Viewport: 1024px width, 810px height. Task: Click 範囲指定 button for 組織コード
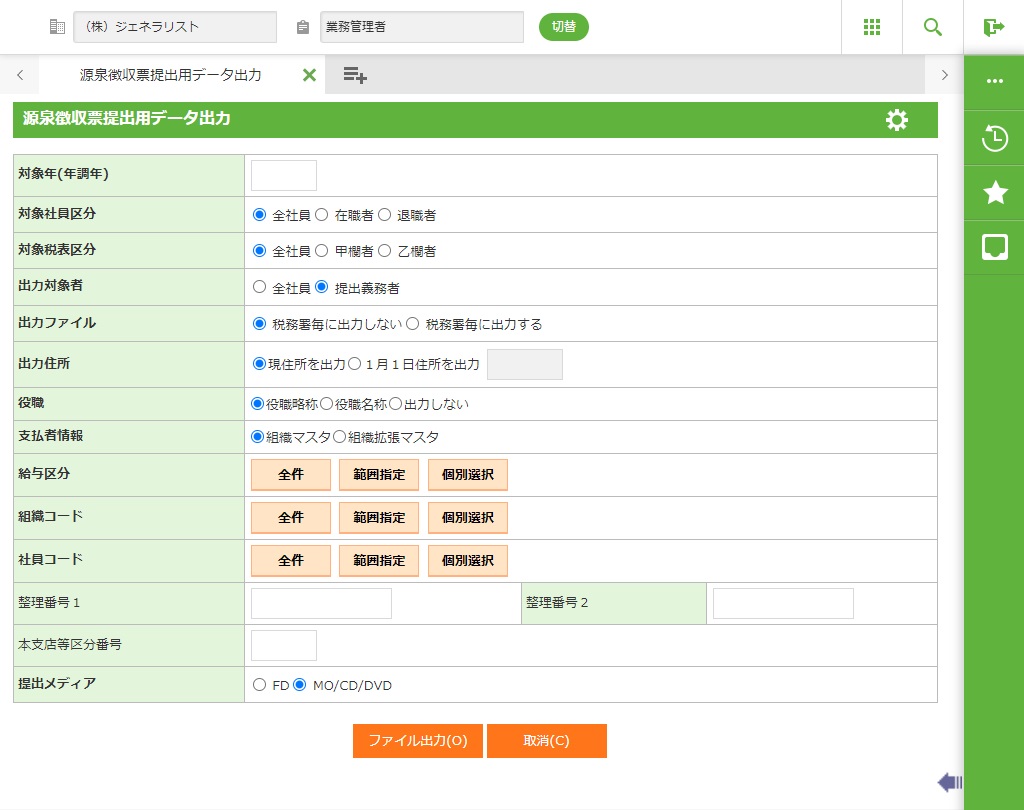379,518
